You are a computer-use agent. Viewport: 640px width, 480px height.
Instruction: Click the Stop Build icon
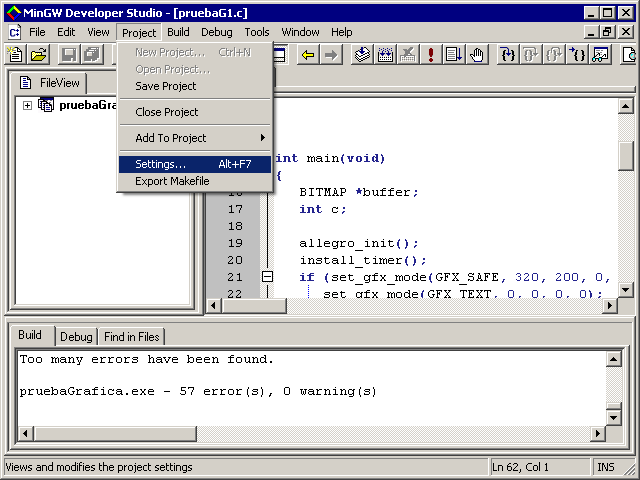coord(408,54)
